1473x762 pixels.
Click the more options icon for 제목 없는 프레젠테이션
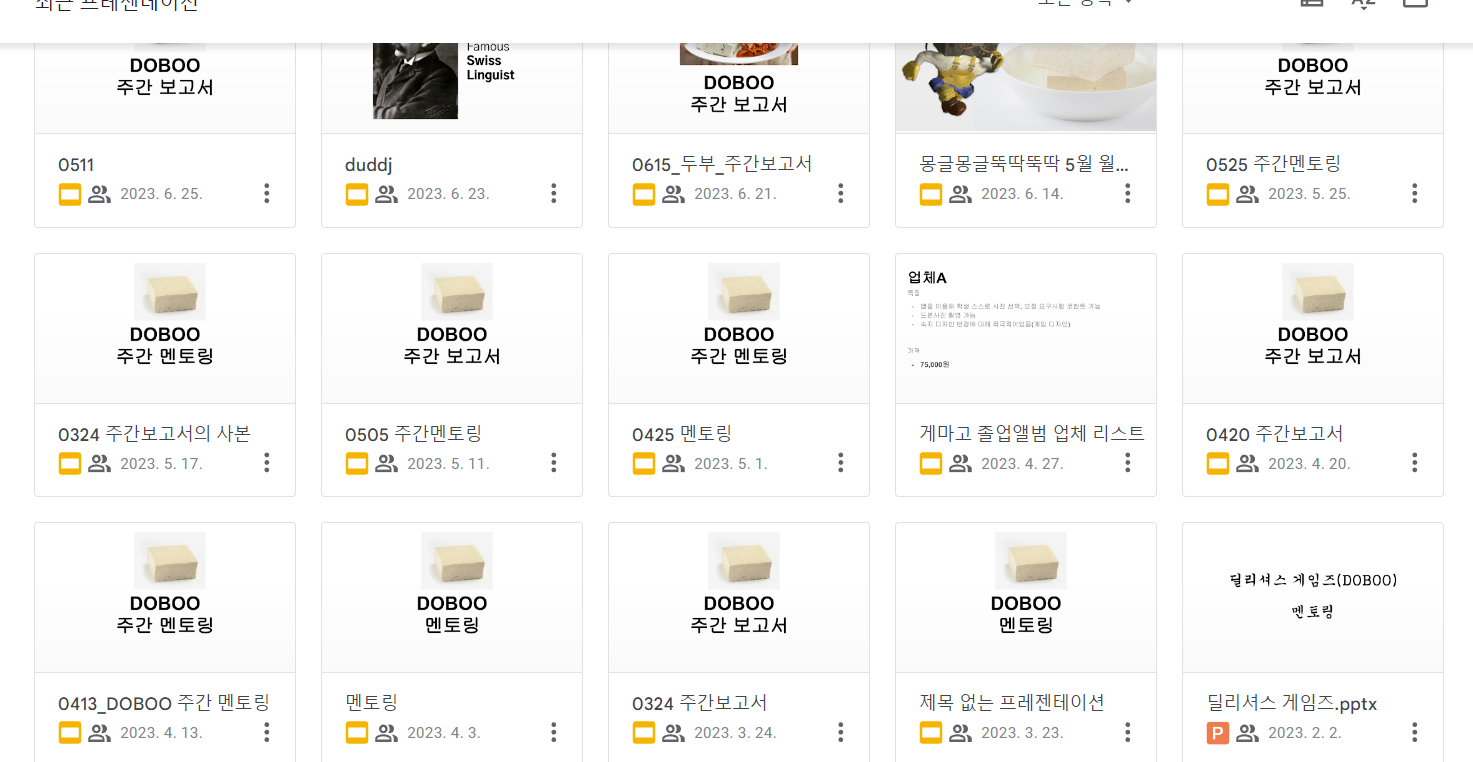1127,733
